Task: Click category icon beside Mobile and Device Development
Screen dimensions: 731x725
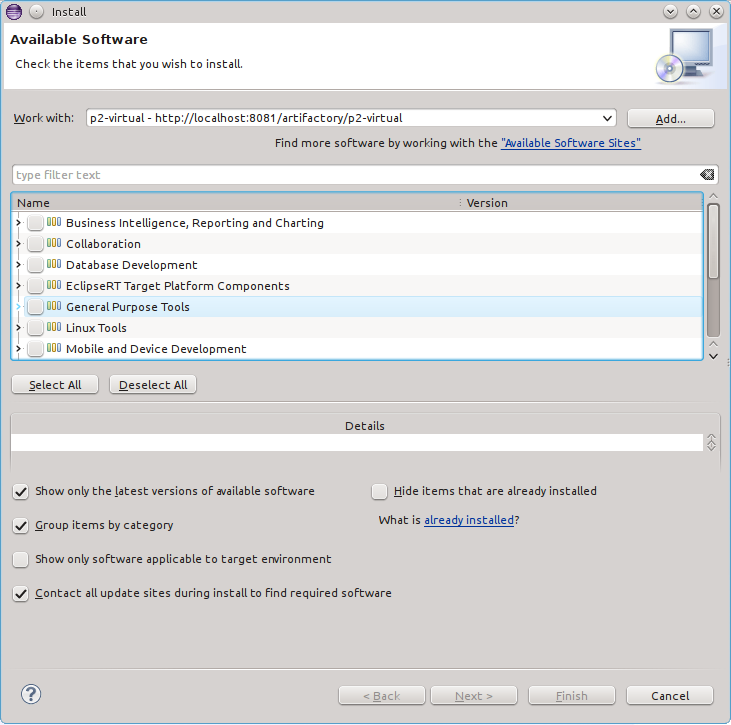Action: 54,348
